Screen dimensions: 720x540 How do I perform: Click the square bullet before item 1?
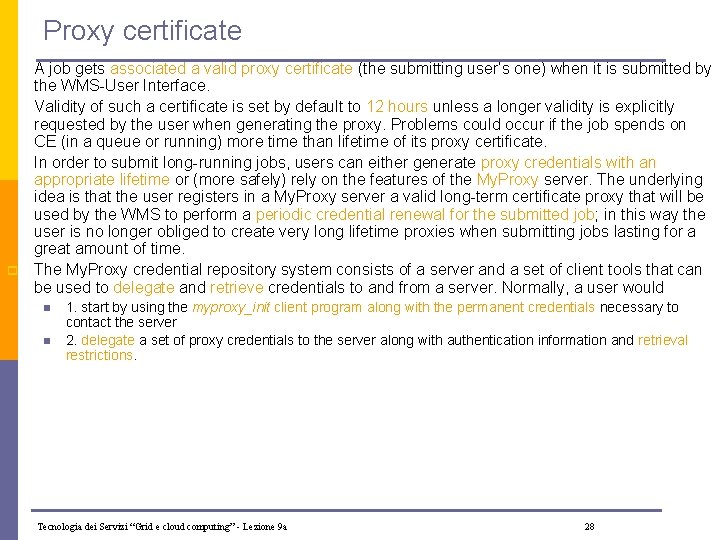click(47, 308)
